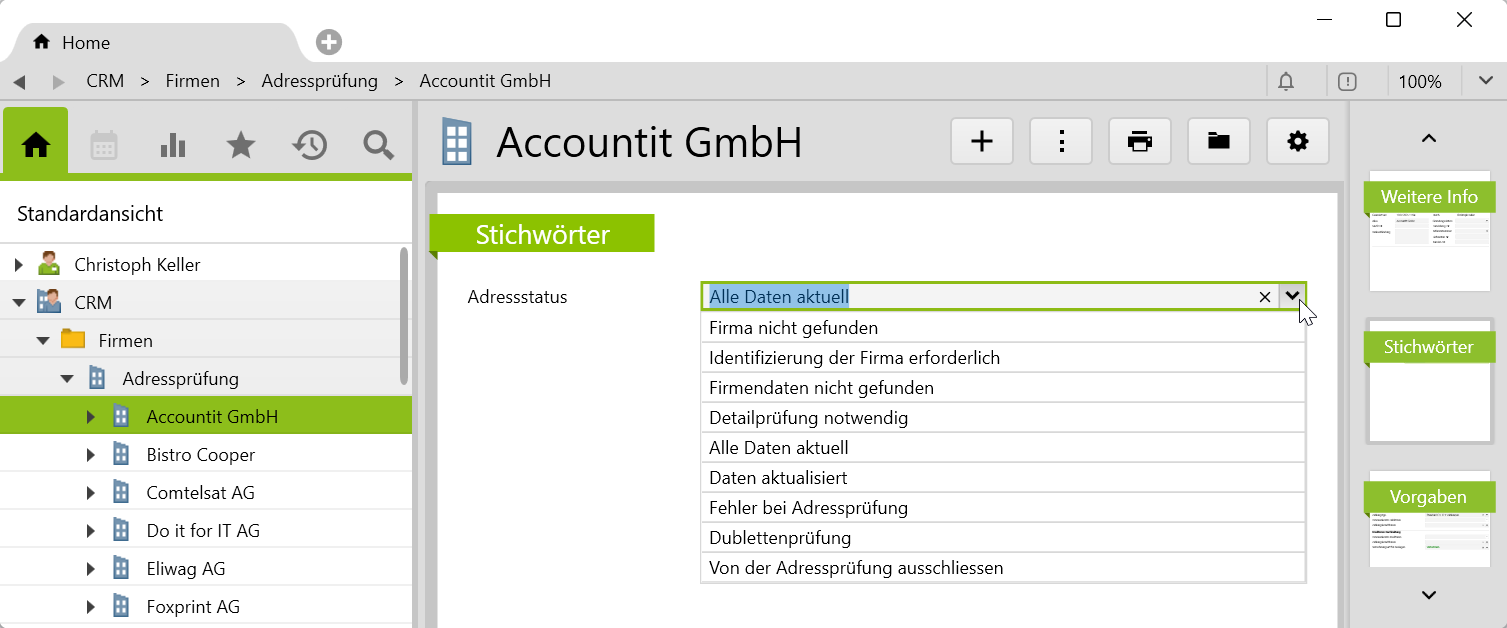Click the print icon button

1139,142
